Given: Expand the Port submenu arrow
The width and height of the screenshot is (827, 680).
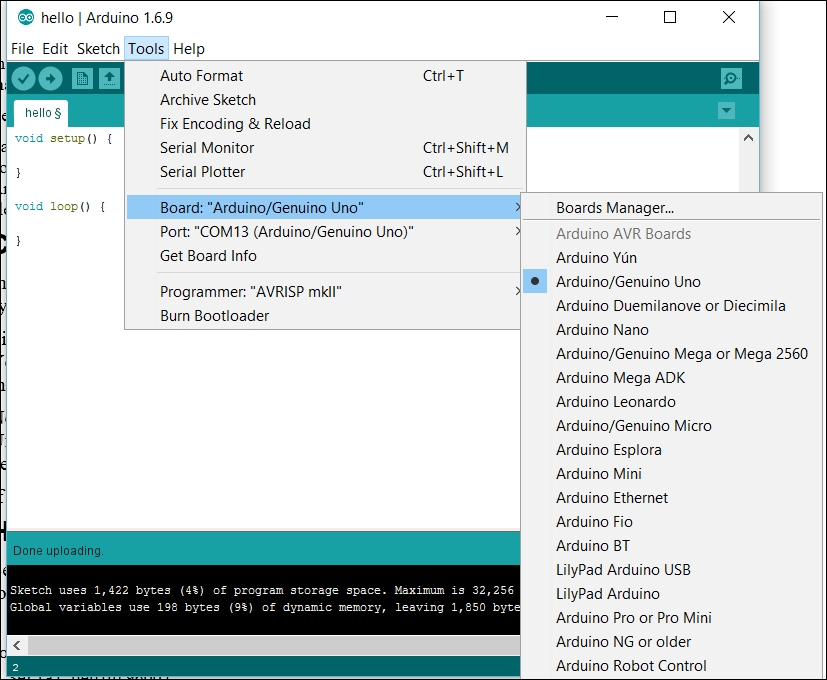Looking at the screenshot, I should [517, 231].
